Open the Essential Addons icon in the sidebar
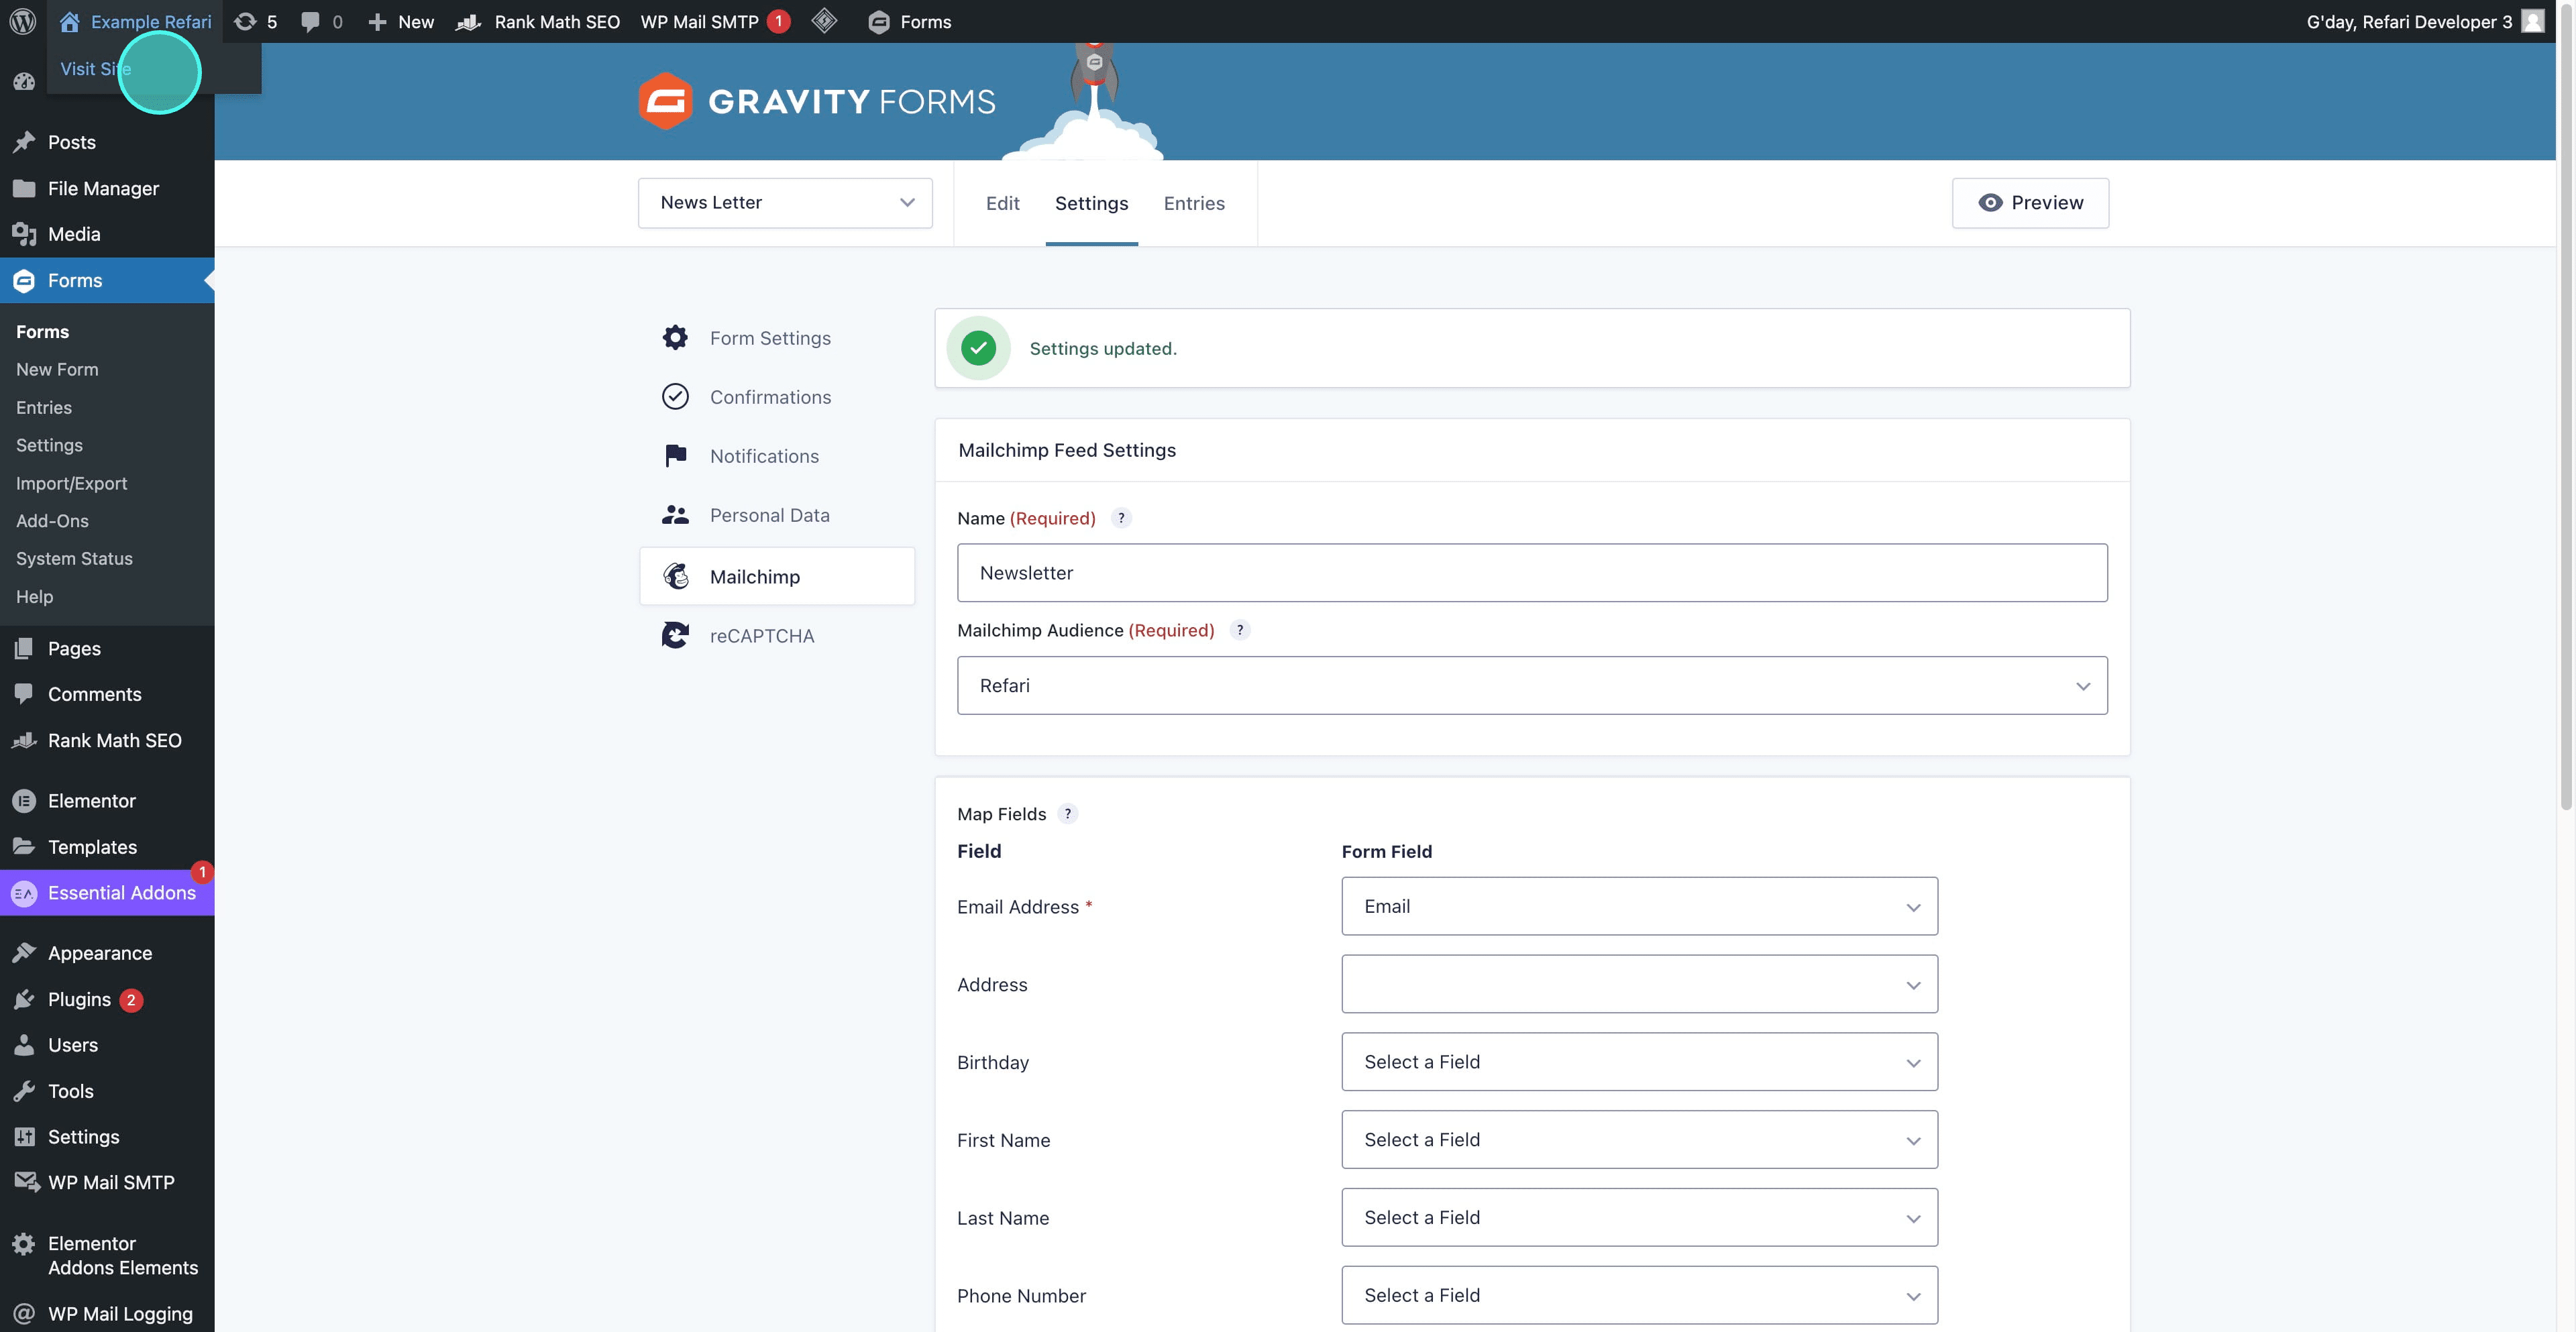This screenshot has height=1332, width=2576. (x=24, y=893)
